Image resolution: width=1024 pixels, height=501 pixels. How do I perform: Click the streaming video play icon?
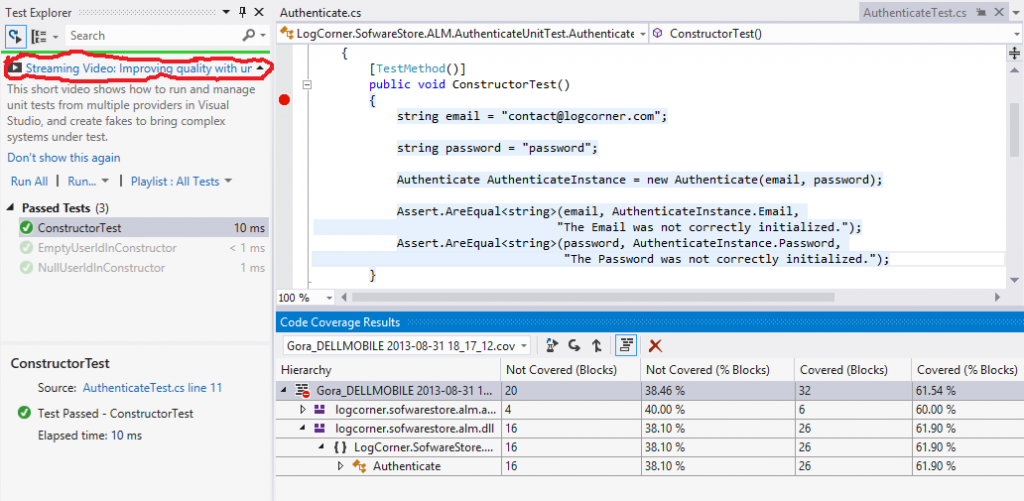point(15,68)
